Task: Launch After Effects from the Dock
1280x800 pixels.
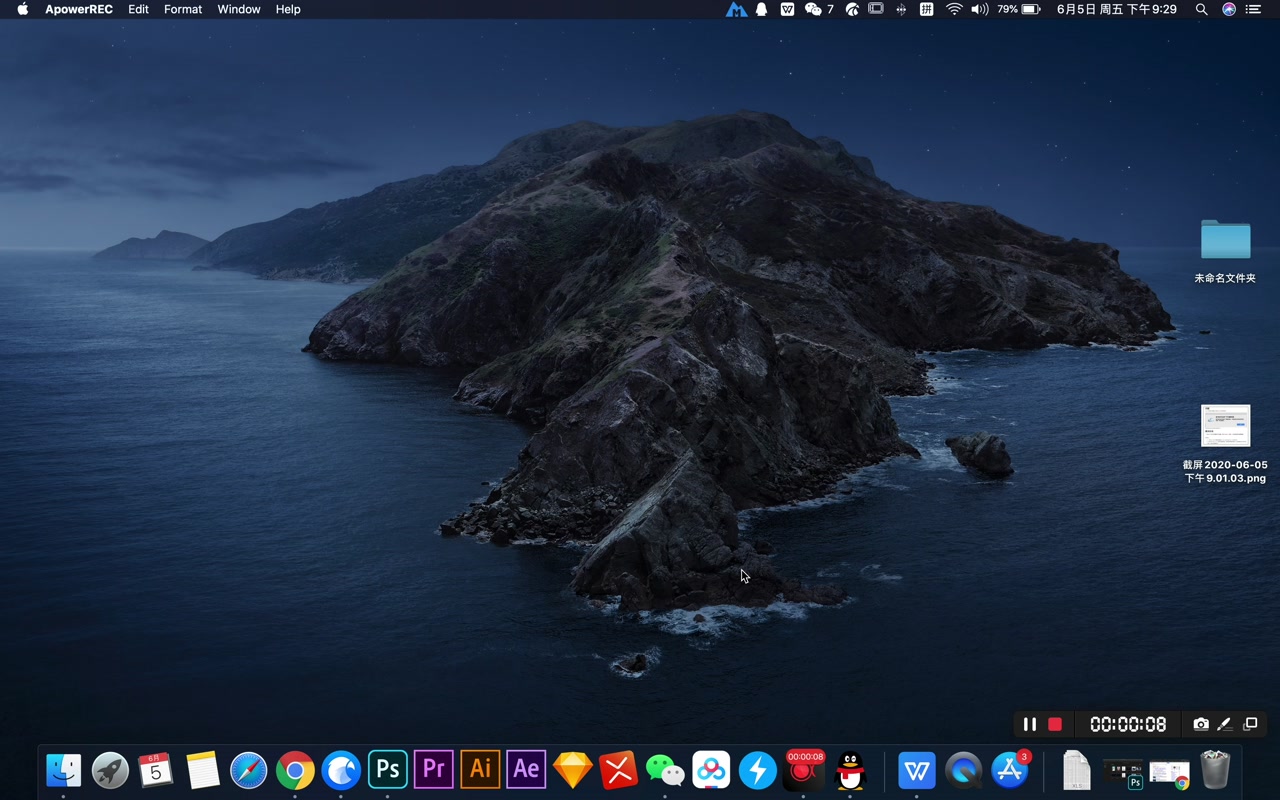Action: pos(526,770)
